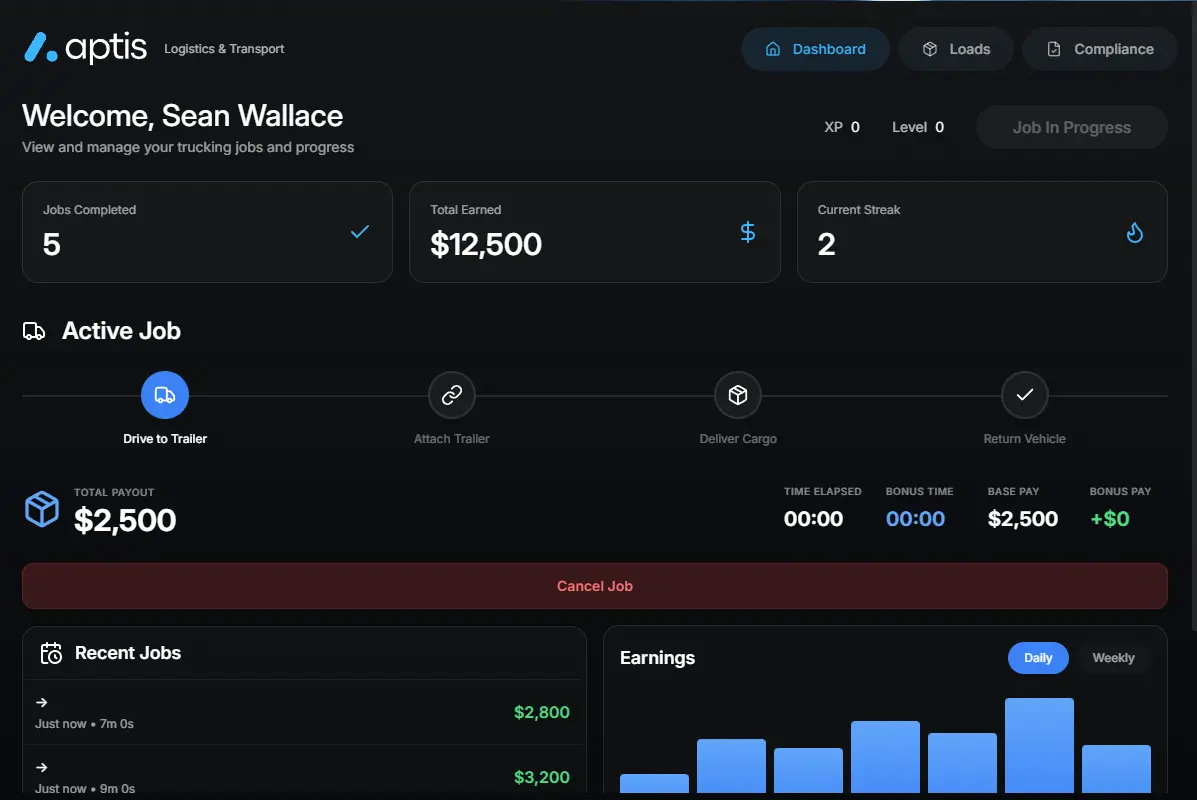Viewport: 1197px width, 800px height.
Task: Open the $3,200 recent job entry
Action: (302, 777)
